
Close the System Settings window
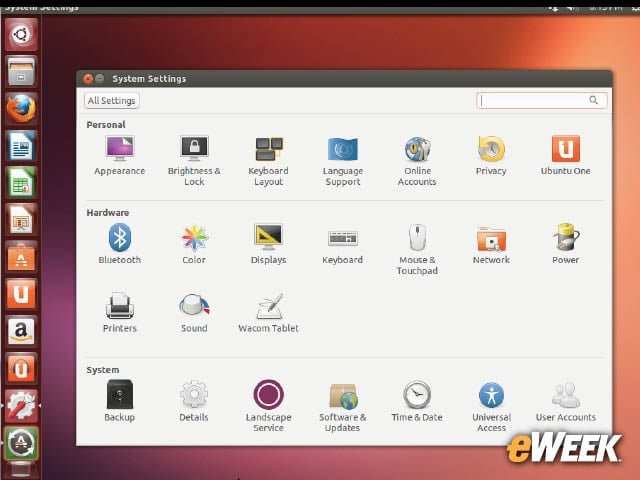(x=88, y=78)
